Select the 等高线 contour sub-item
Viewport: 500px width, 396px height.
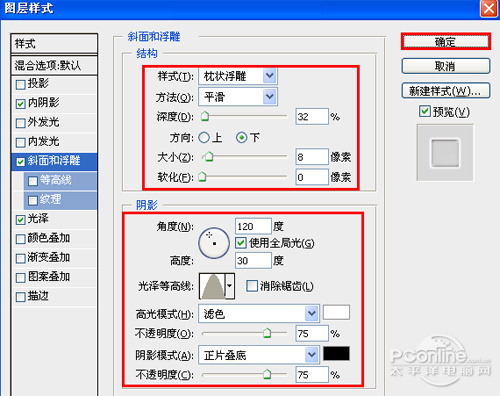pos(61,180)
